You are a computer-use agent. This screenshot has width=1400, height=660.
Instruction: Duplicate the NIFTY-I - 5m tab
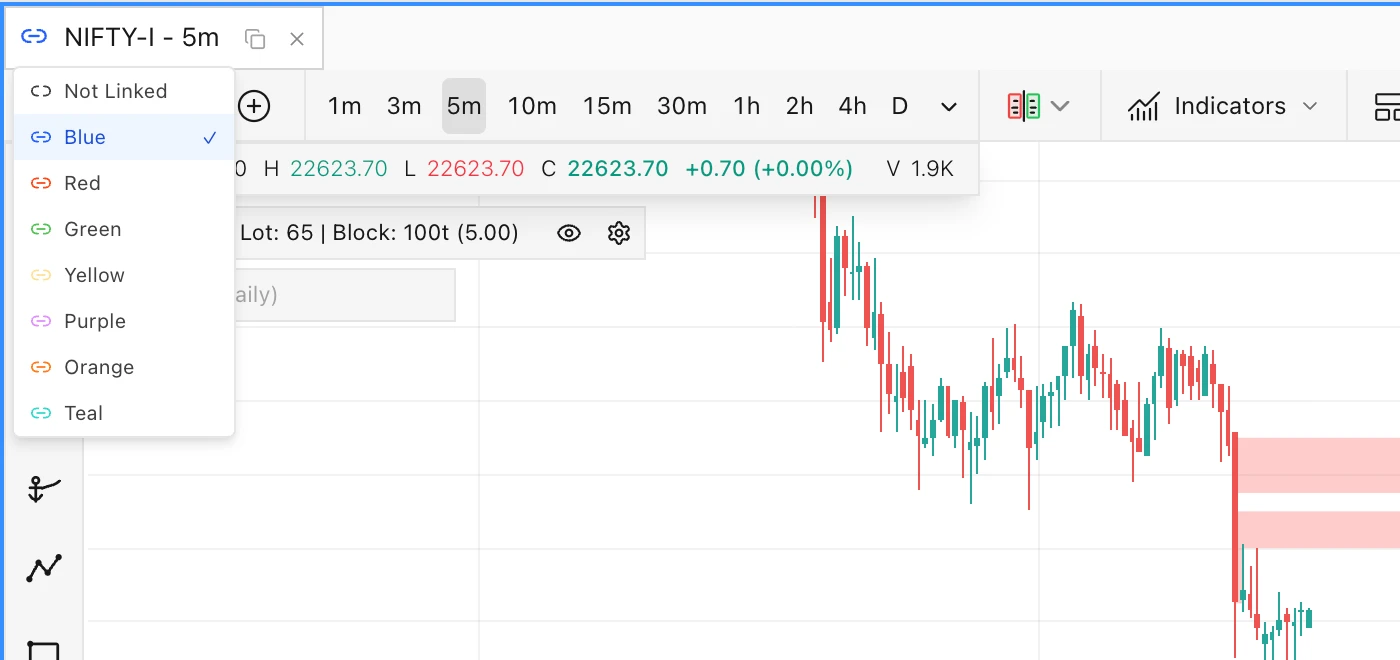pos(255,39)
